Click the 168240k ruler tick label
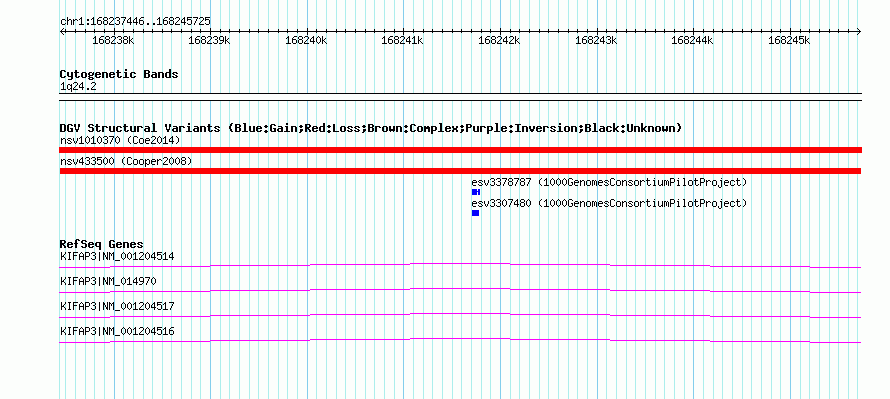Screen dimensions: 890x399 tap(307, 41)
